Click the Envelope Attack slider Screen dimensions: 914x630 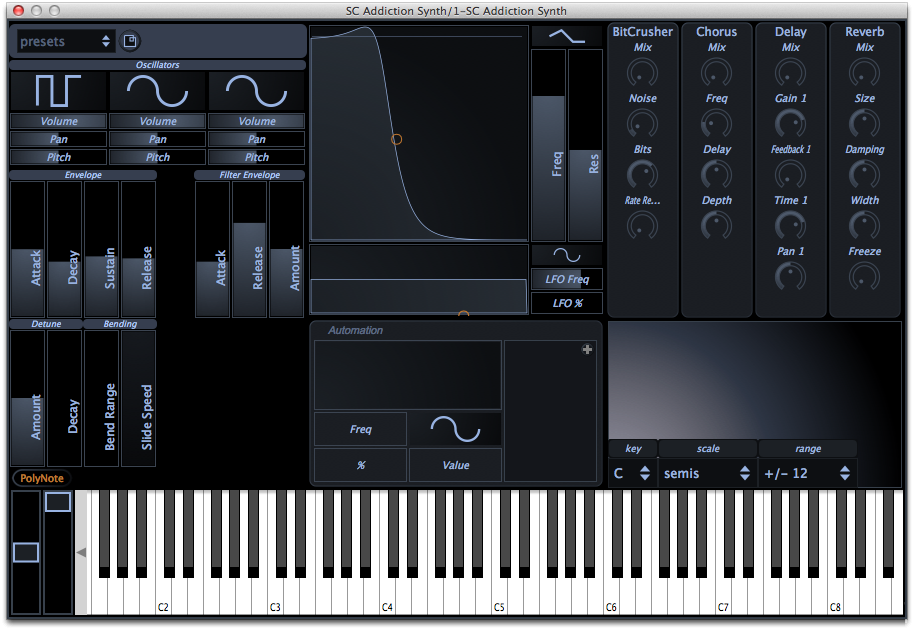click(x=27, y=249)
